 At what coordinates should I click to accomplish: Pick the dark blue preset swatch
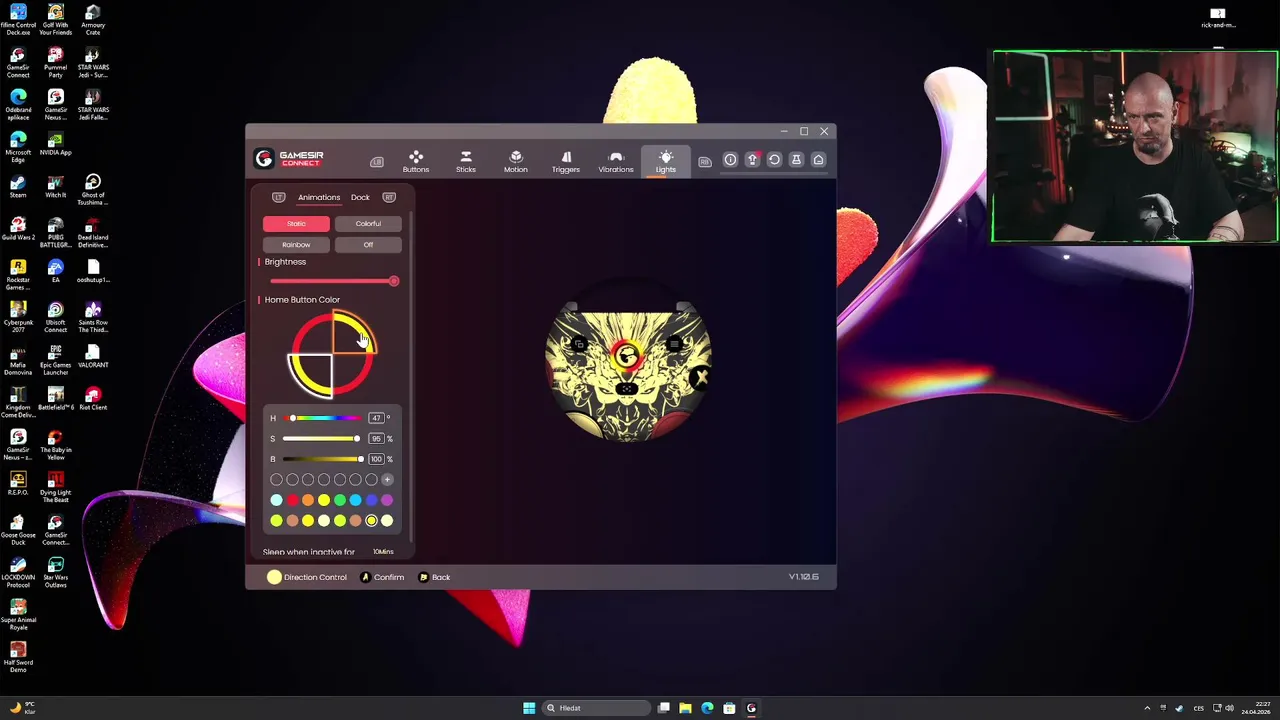pos(371,500)
